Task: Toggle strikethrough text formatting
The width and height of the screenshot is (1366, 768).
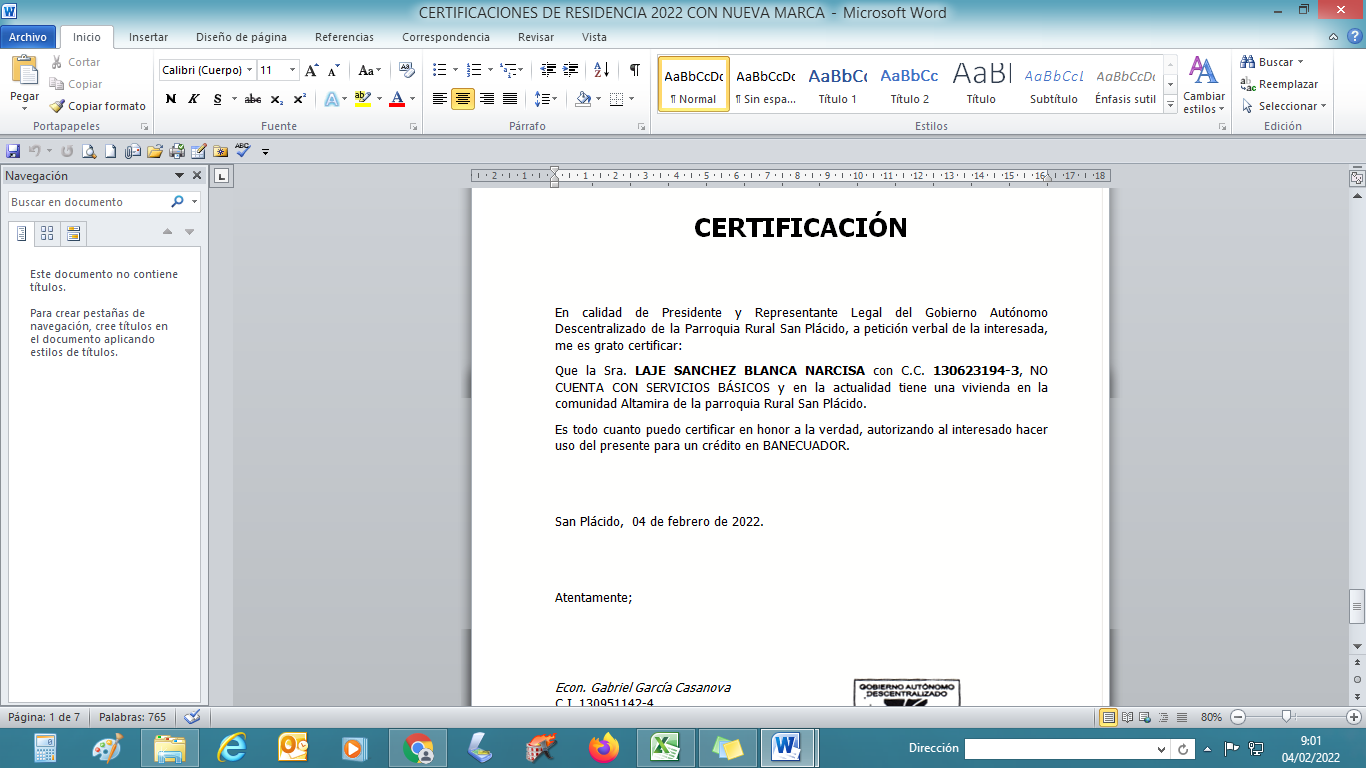Action: pos(252,99)
